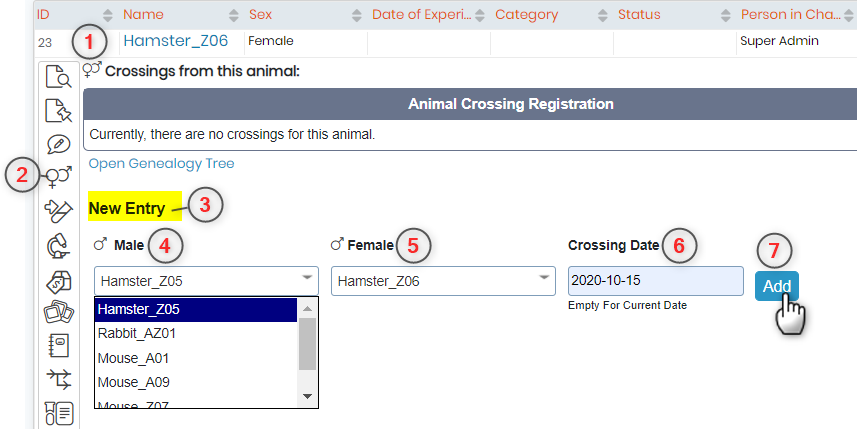The height and width of the screenshot is (429, 857).
Task: Open the comment pencil bubble icon
Action: tap(58, 144)
